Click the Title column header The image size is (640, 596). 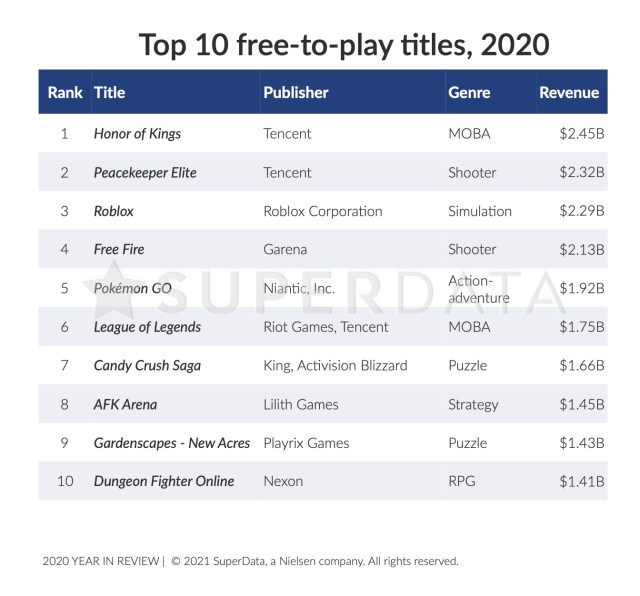point(109,92)
